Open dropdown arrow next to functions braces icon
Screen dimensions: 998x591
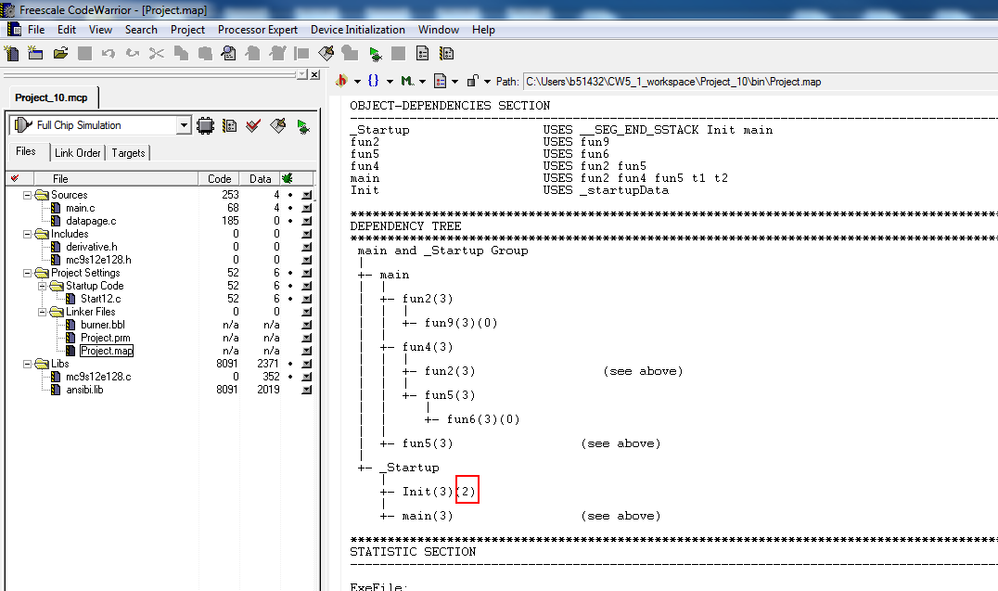[390, 81]
